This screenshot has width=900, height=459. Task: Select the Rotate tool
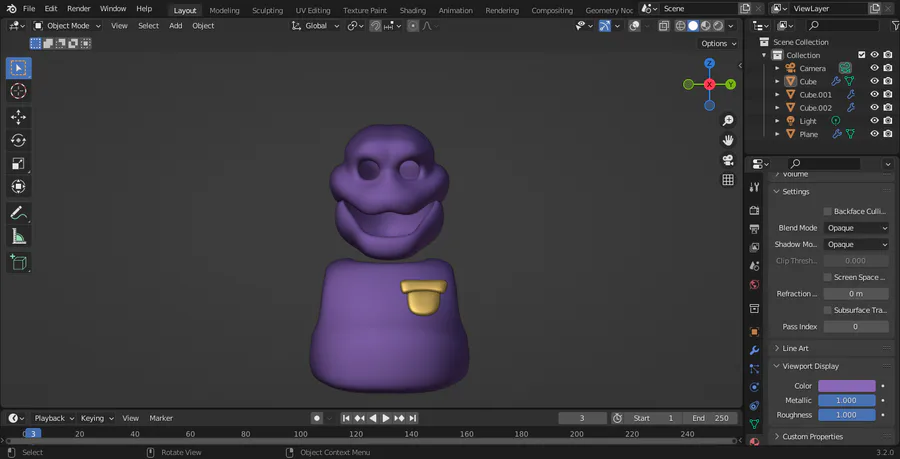(18, 141)
